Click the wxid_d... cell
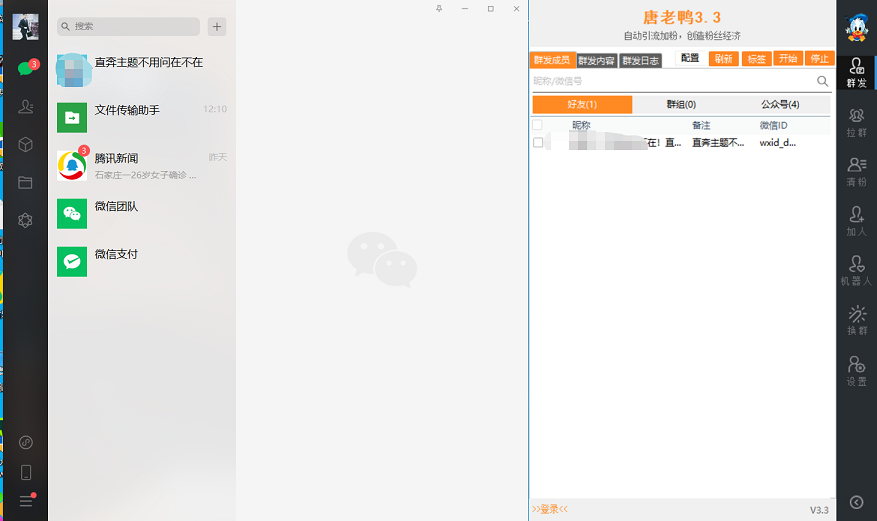This screenshot has height=521, width=877. pyautogui.click(x=777, y=143)
